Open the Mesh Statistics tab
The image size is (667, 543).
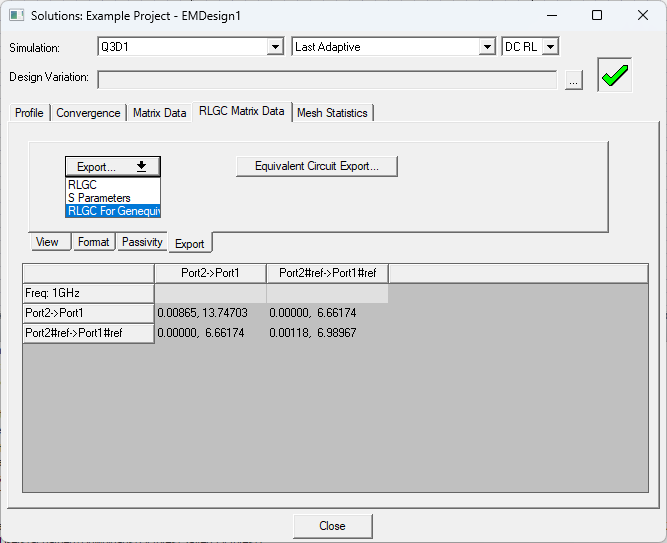coord(332,113)
